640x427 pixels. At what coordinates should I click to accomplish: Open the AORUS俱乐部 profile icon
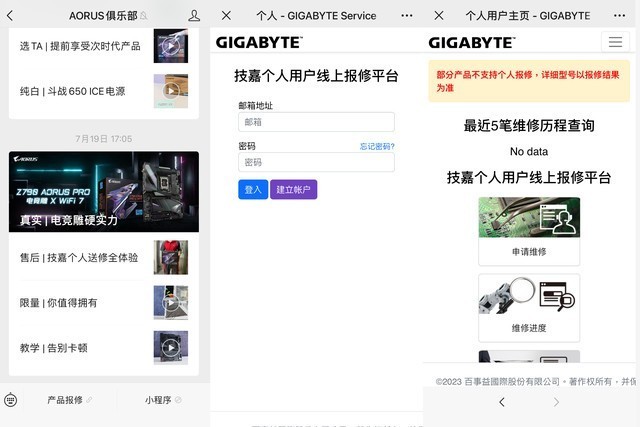pos(194,16)
